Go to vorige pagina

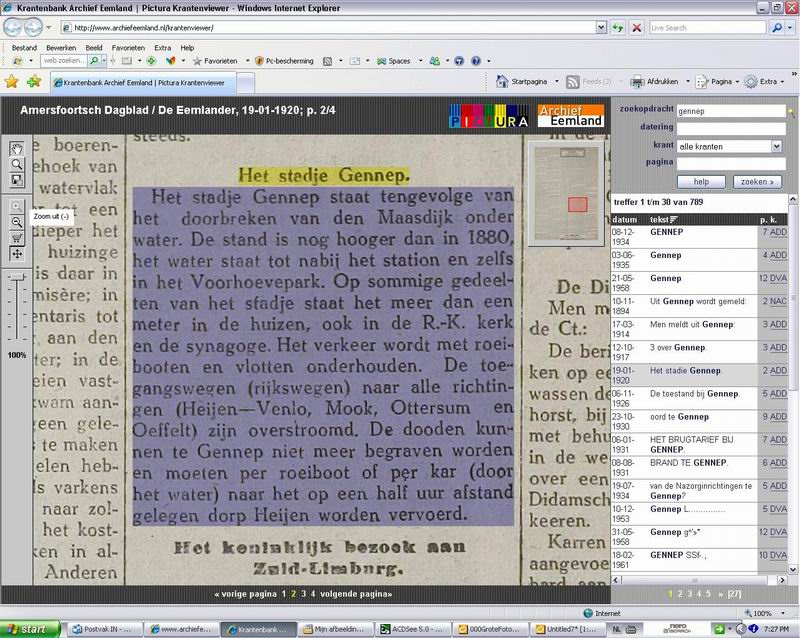click(x=245, y=594)
